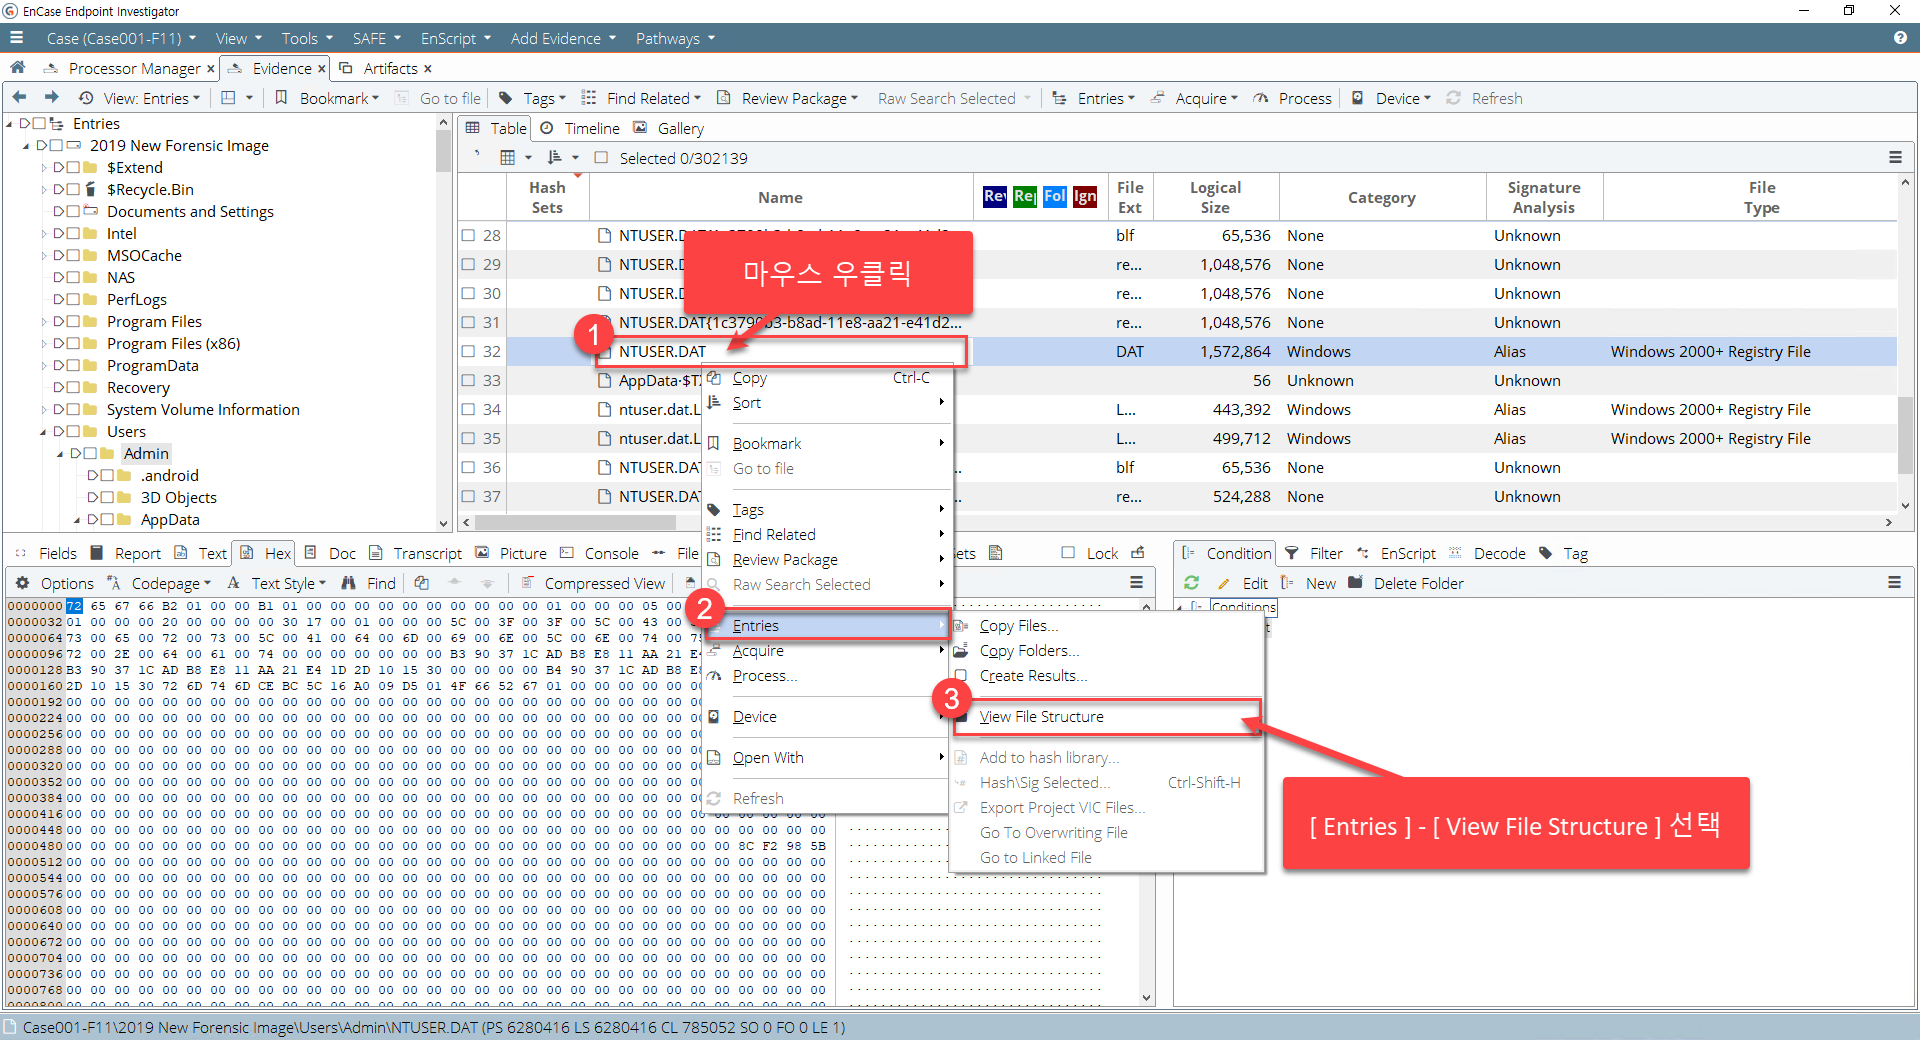Click the Logical Size column header
Viewport: 1920px width, 1040px height.
(x=1214, y=197)
